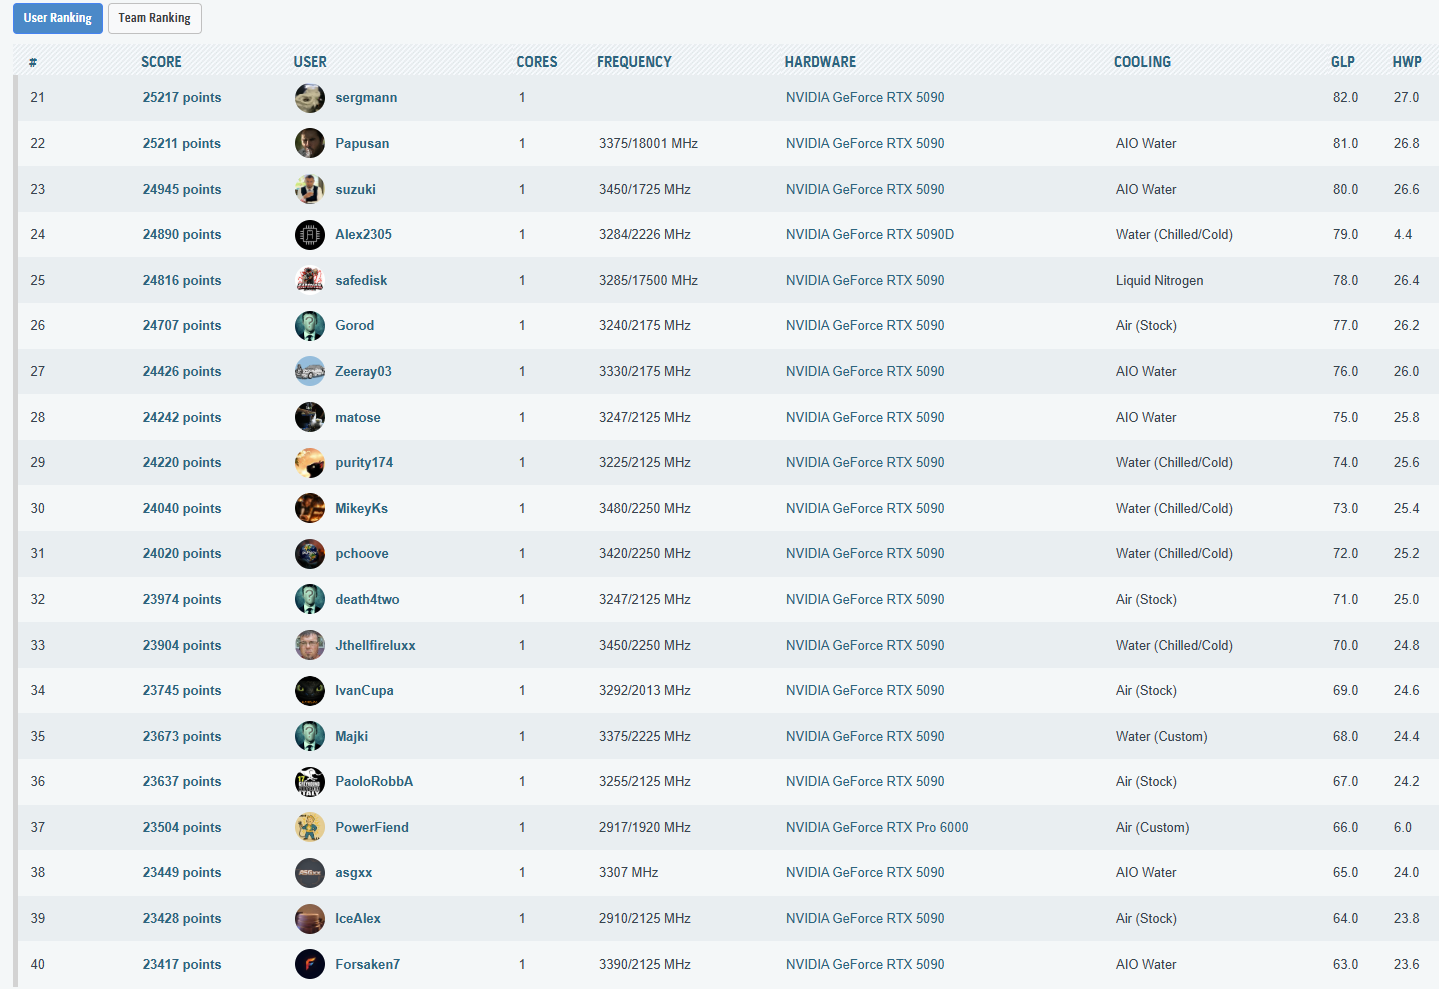Select Zeeray03's car avatar
The image size is (1439, 989).
(x=309, y=371)
